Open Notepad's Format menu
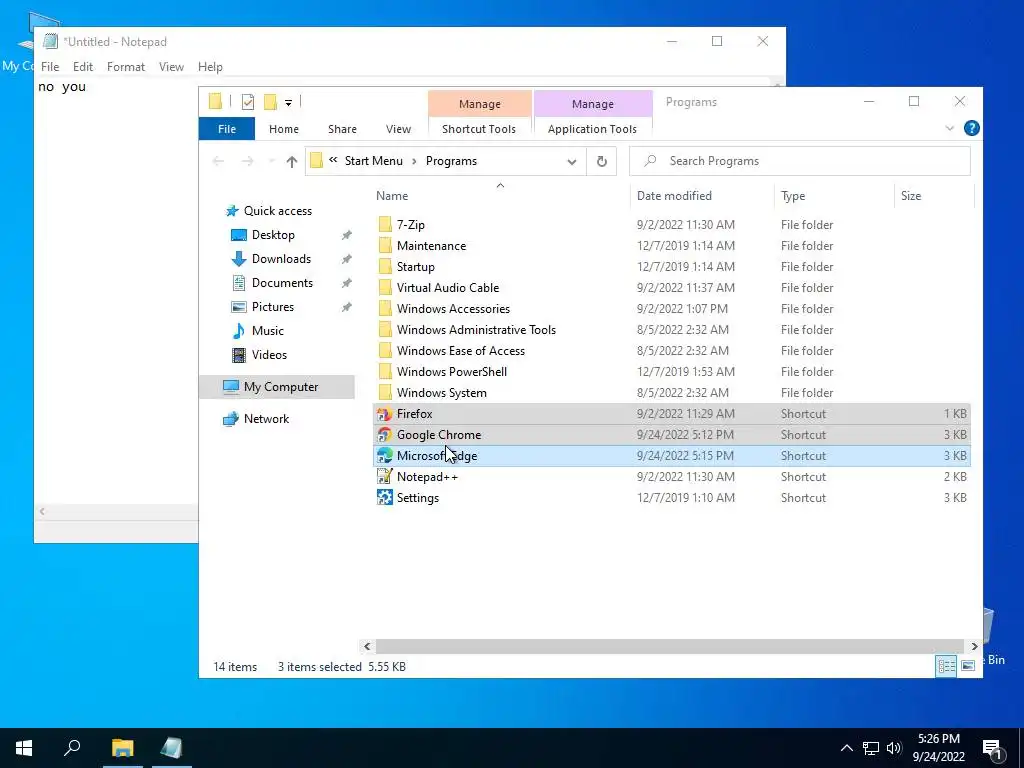The height and width of the screenshot is (768, 1024). coord(125,67)
